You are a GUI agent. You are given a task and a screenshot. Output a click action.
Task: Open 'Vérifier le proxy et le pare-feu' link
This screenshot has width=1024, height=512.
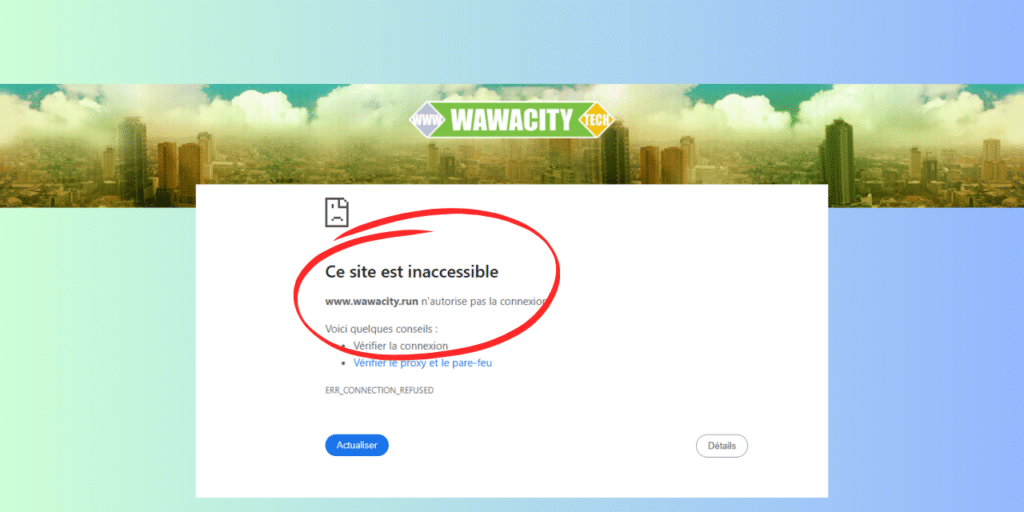[423, 363]
